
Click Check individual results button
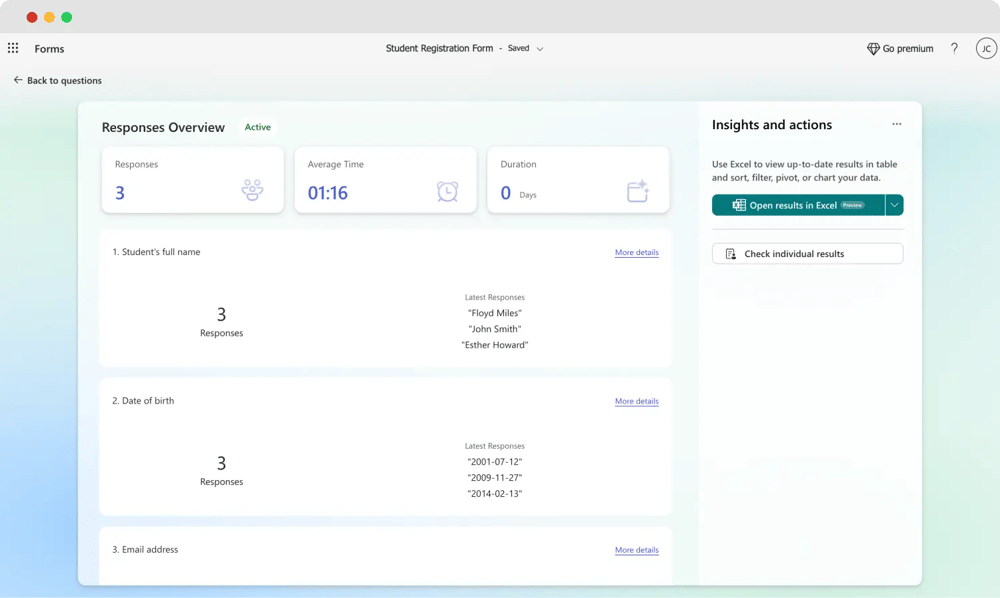click(x=807, y=254)
